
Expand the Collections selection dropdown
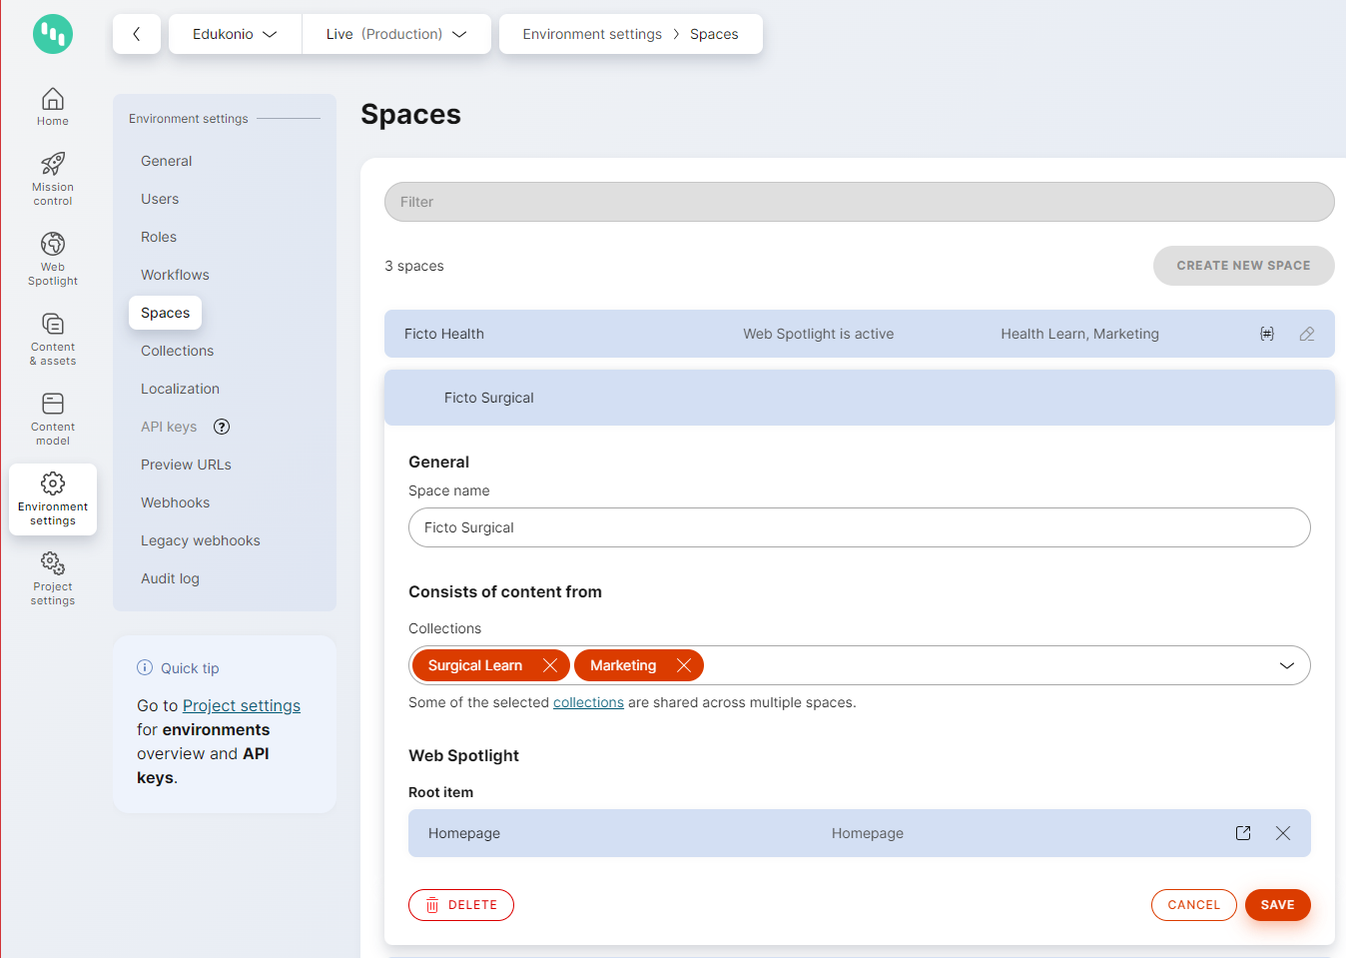pos(1287,664)
